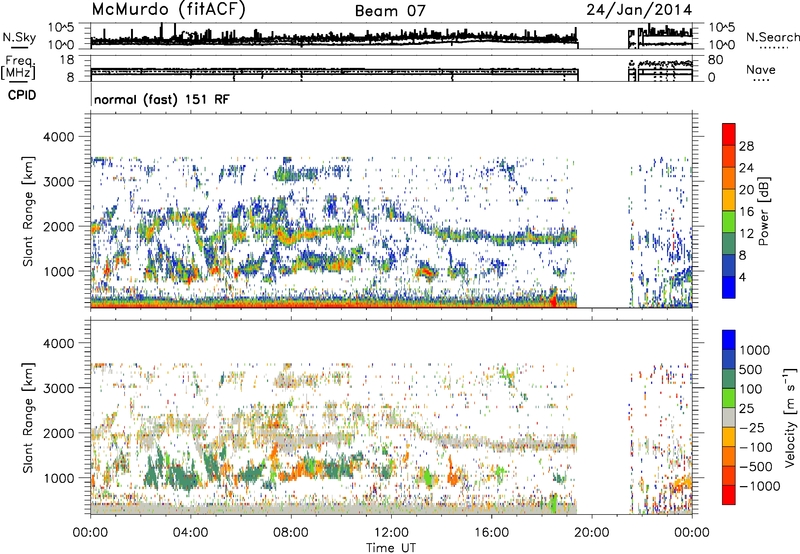The height and width of the screenshot is (554, 800).
Task: Click the dark green 8–12 dB Power segment
Action: click(729, 244)
